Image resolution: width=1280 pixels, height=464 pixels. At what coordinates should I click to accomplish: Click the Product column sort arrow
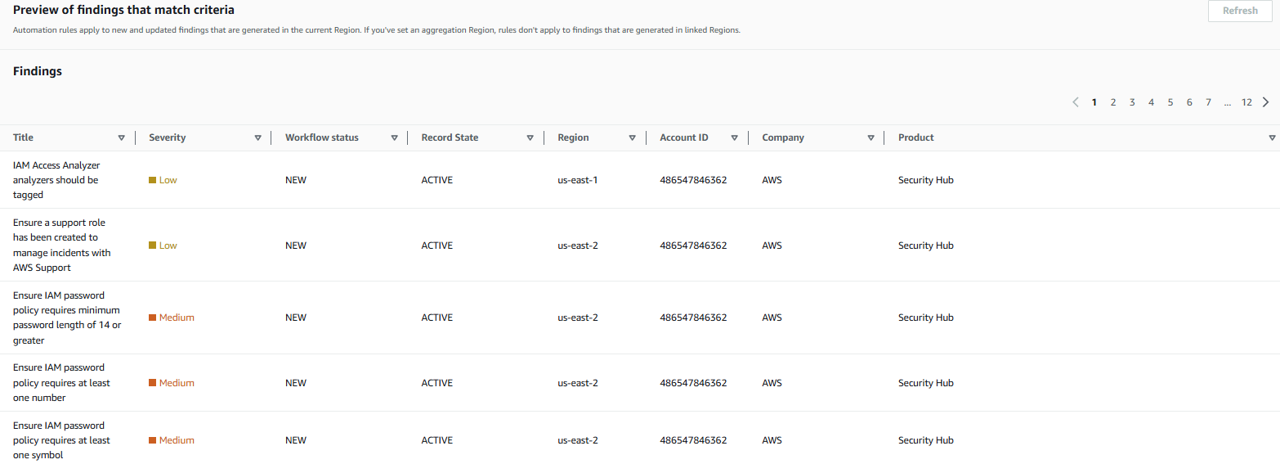[1272, 138]
